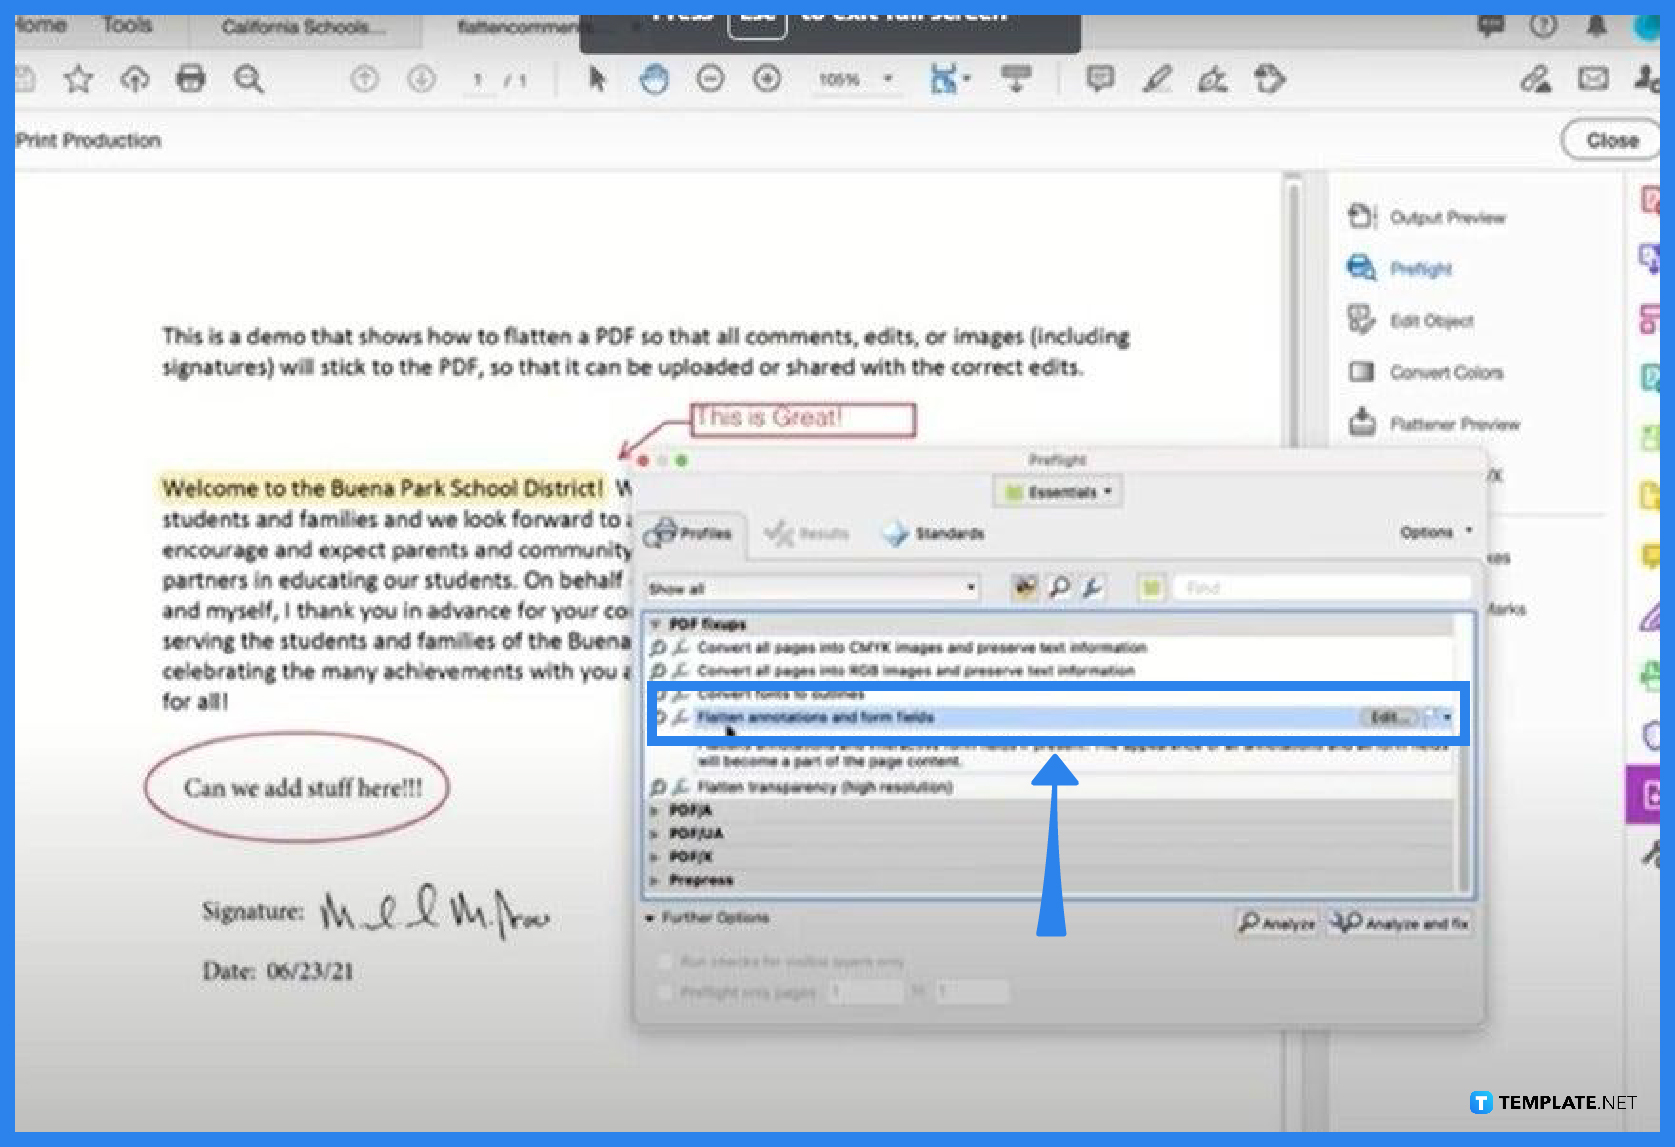Open the Edit Object tool
The width and height of the screenshot is (1675, 1147).
click(1430, 321)
